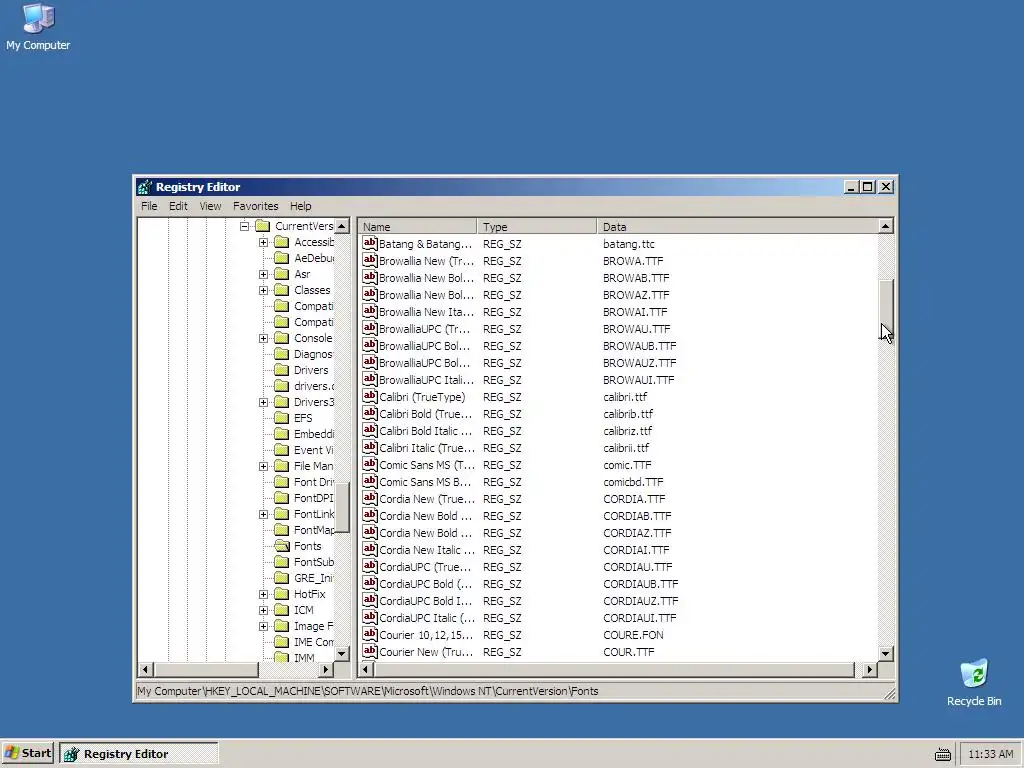Click the Batang & Batang string value icon

370,244
